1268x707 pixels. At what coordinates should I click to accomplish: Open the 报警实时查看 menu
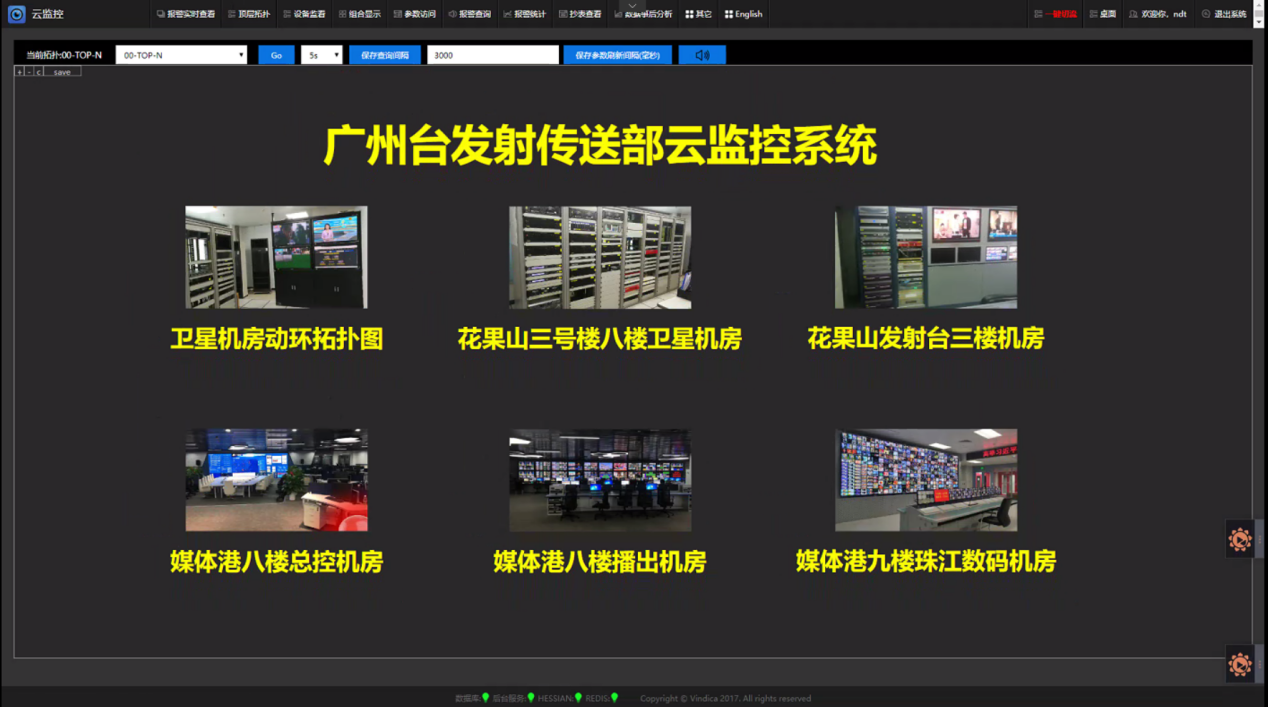click(186, 14)
